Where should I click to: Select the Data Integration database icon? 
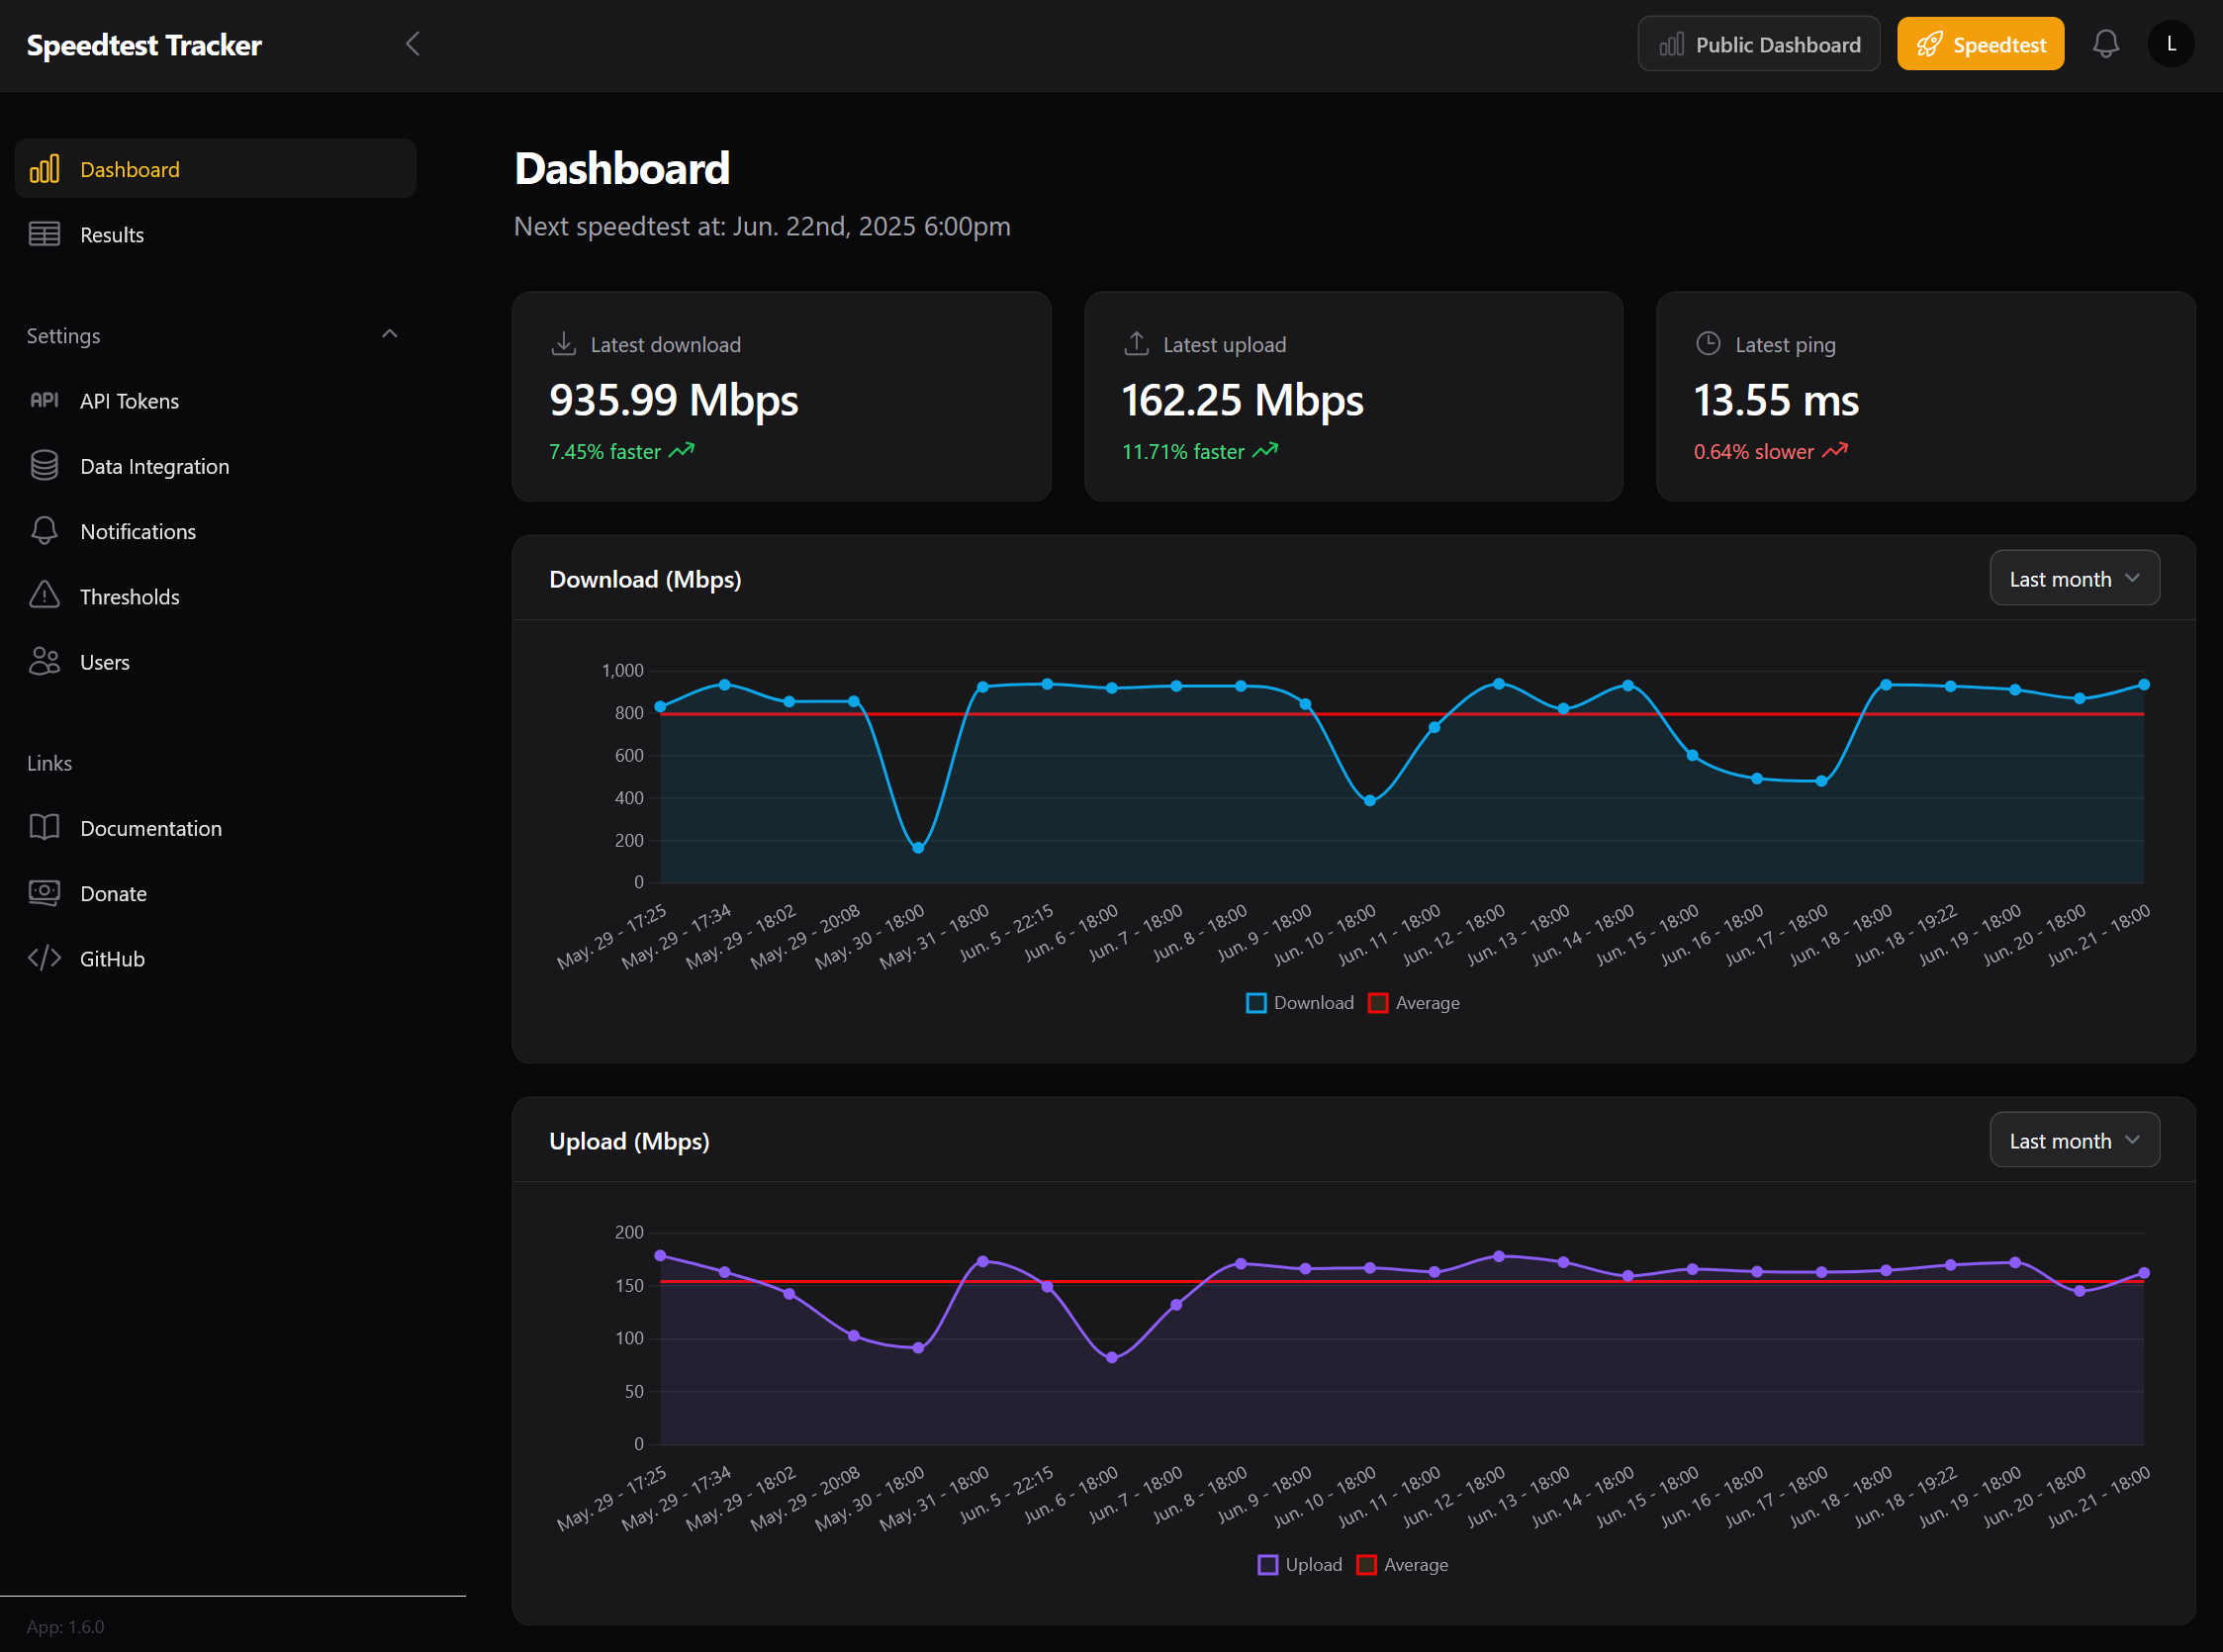pos(44,465)
